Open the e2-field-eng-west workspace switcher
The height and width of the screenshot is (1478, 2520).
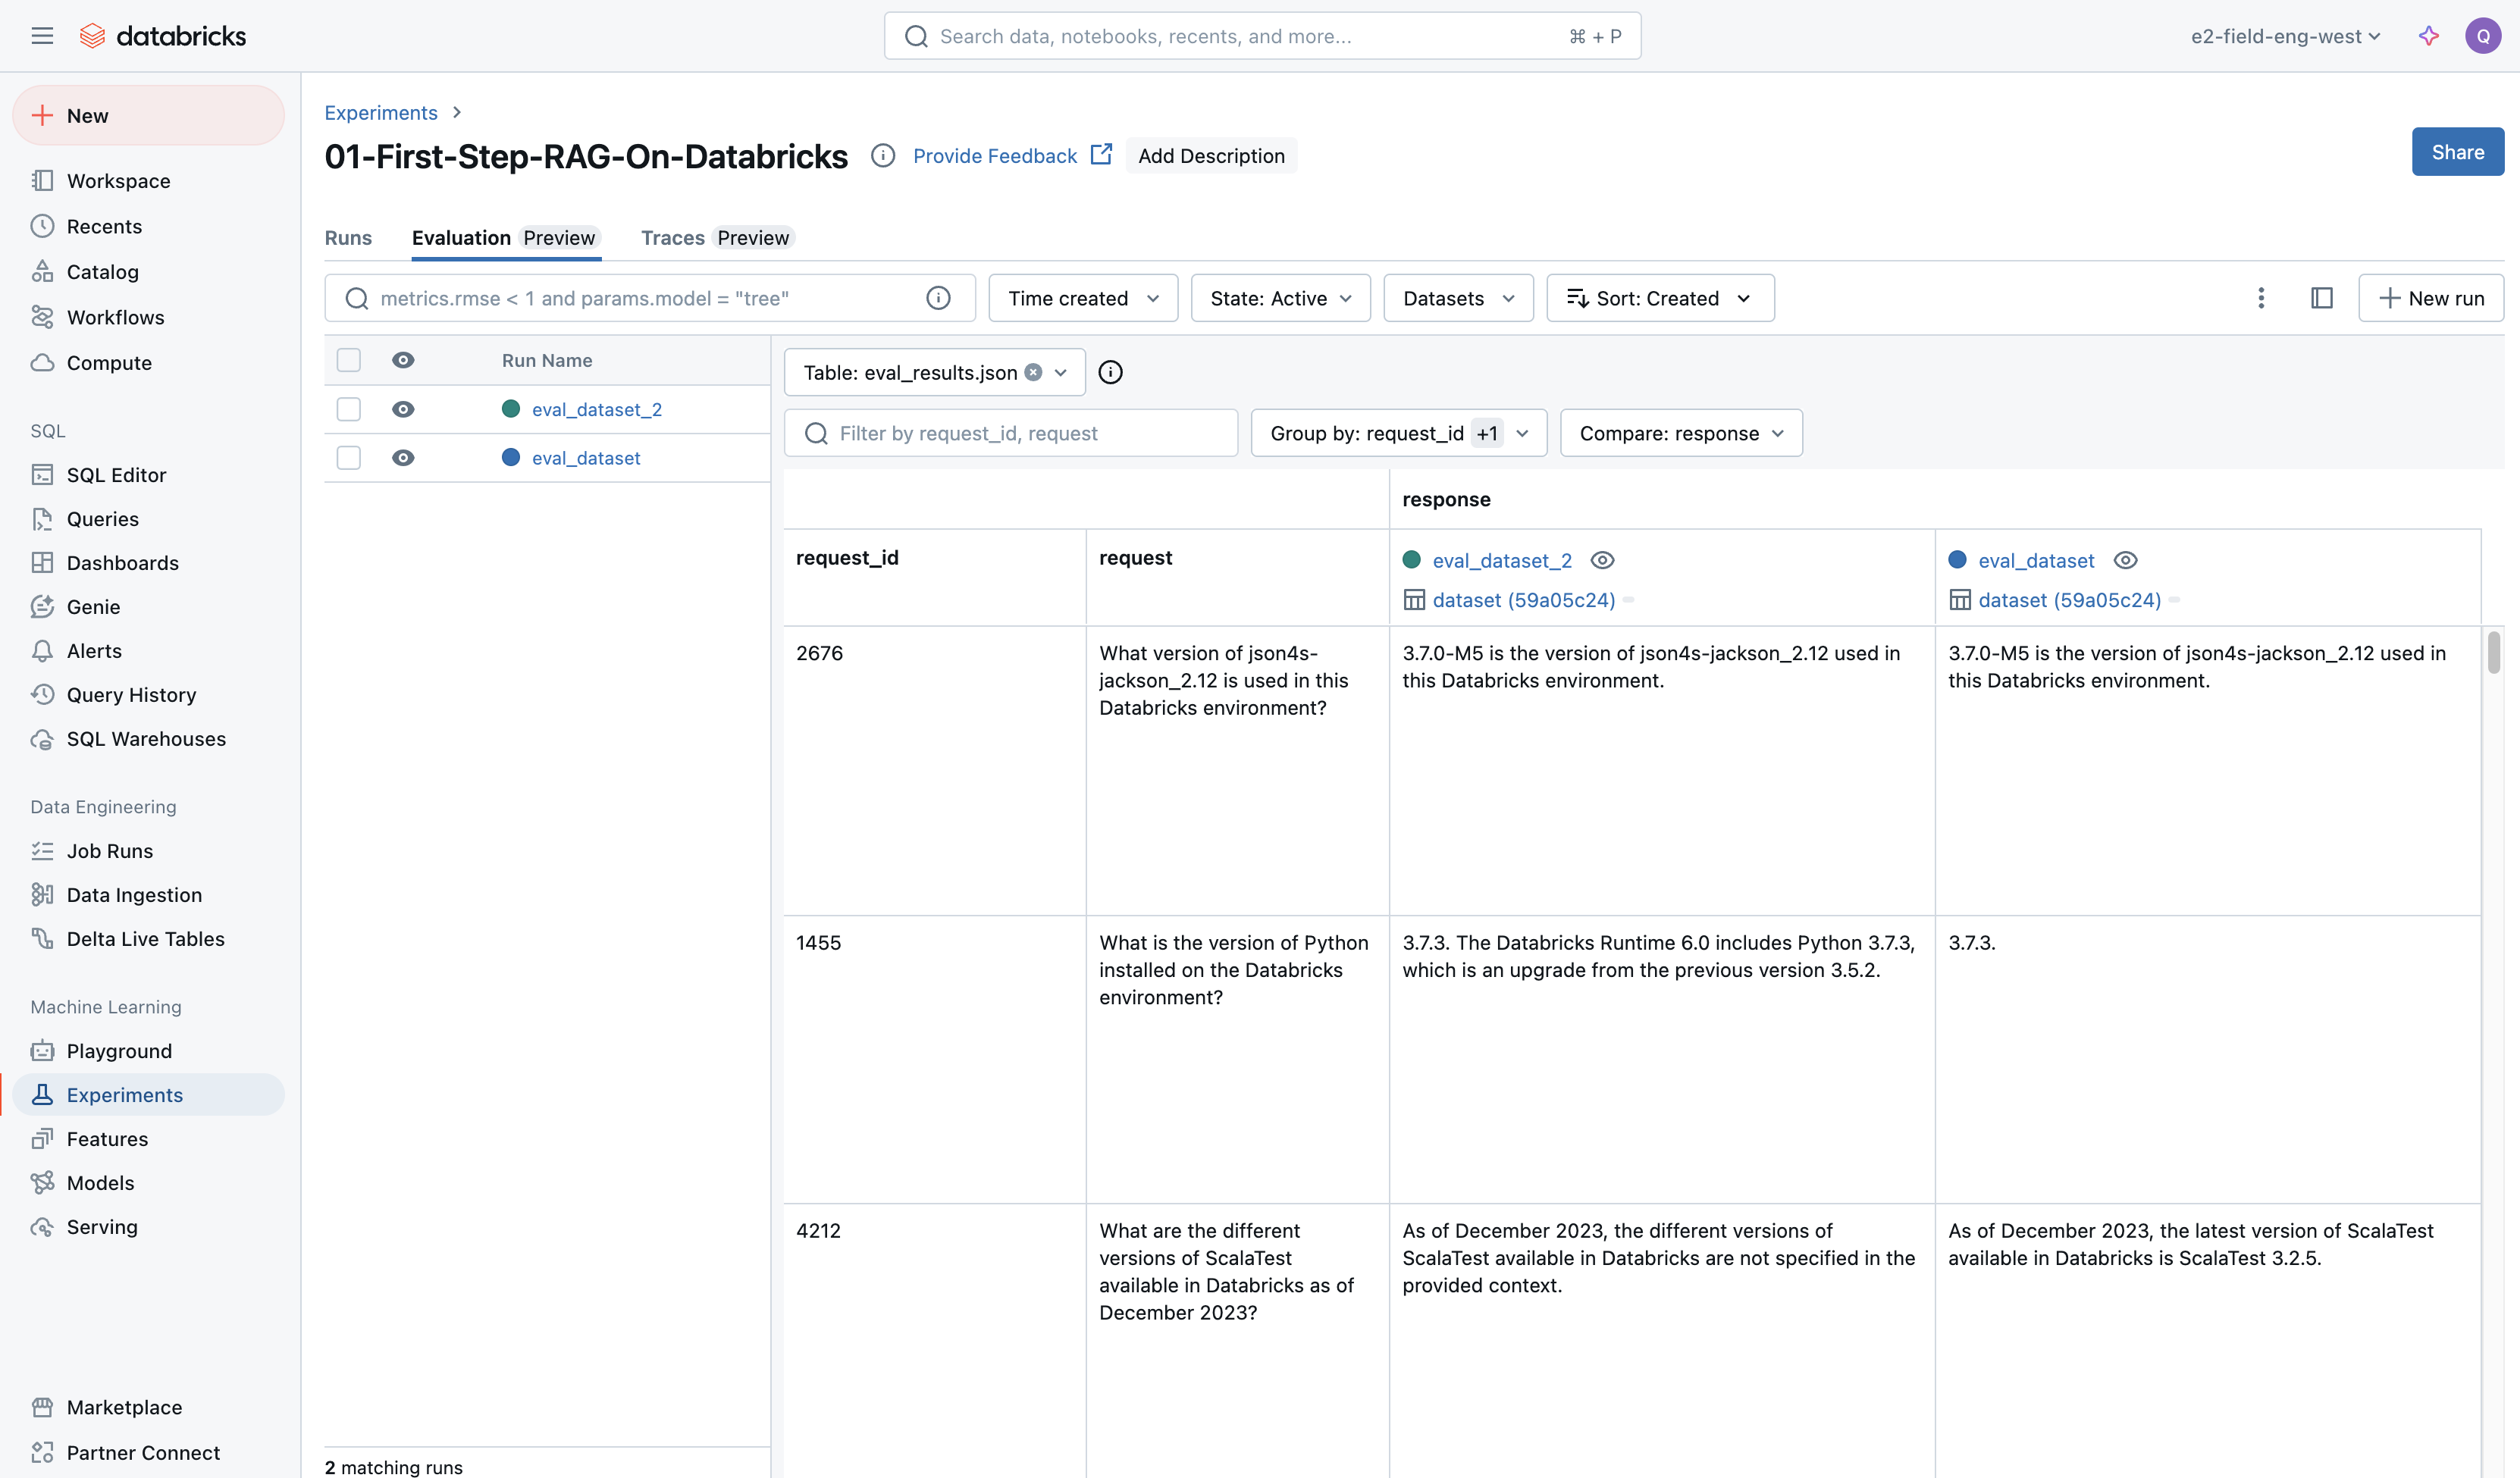pyautogui.click(x=2286, y=36)
